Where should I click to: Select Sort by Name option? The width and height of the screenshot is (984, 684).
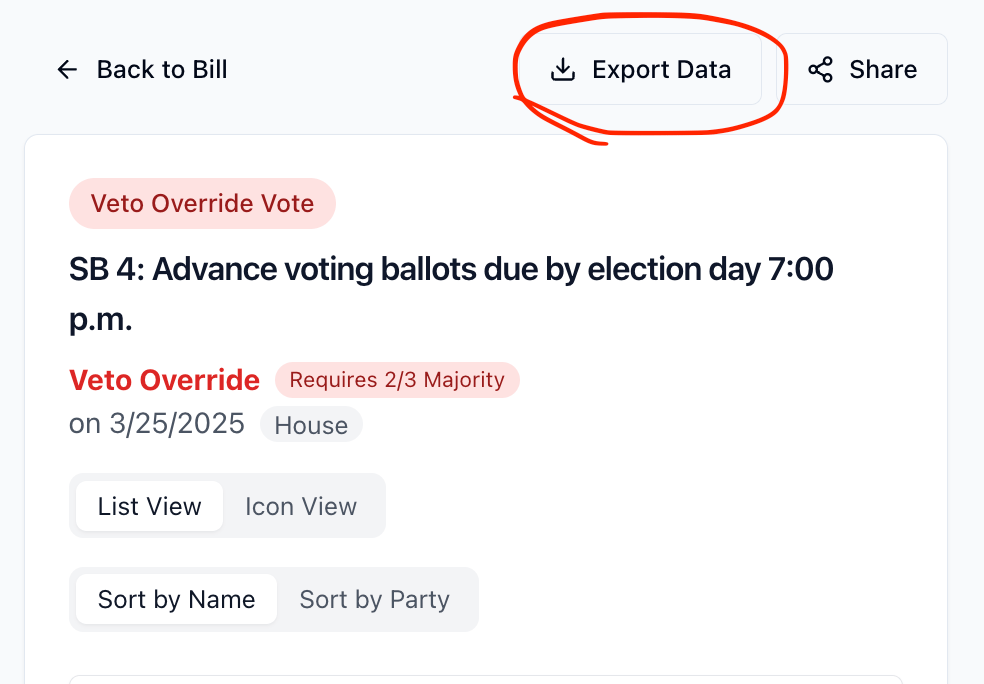(176, 599)
